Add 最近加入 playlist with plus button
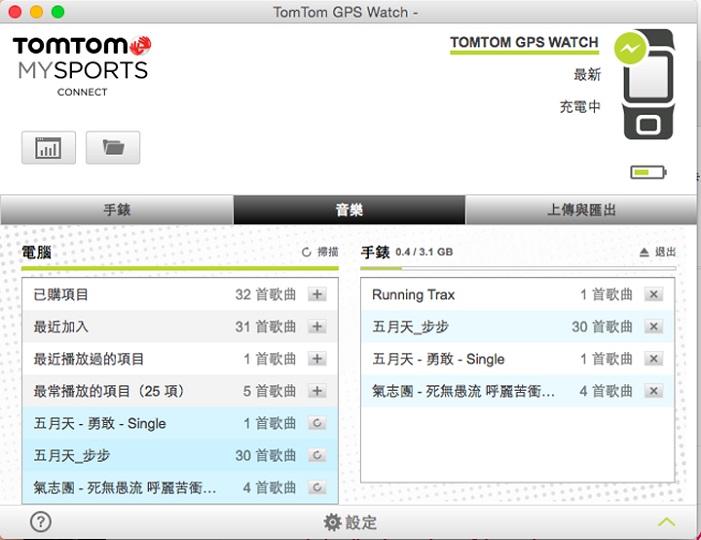The width and height of the screenshot is (701, 540). click(x=317, y=326)
